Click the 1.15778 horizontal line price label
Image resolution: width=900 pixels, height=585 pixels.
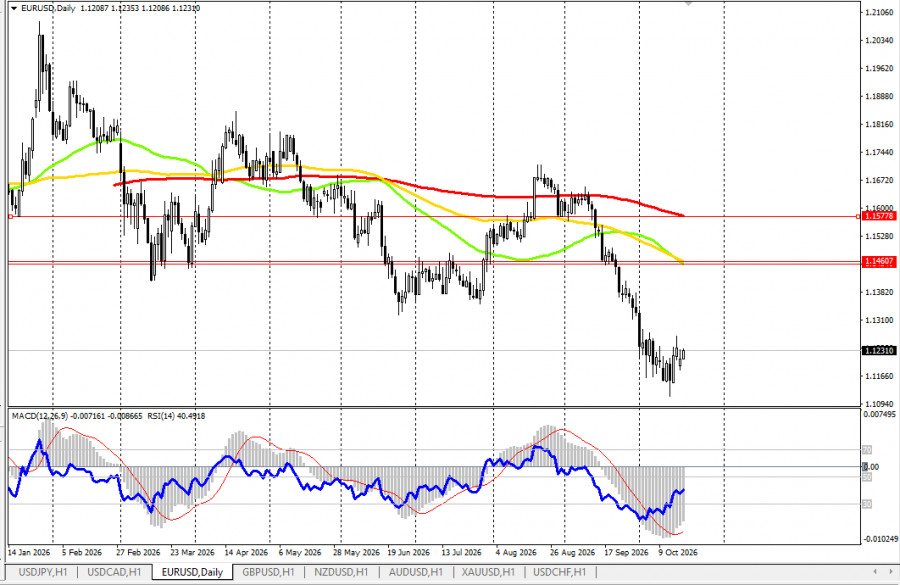coord(879,216)
